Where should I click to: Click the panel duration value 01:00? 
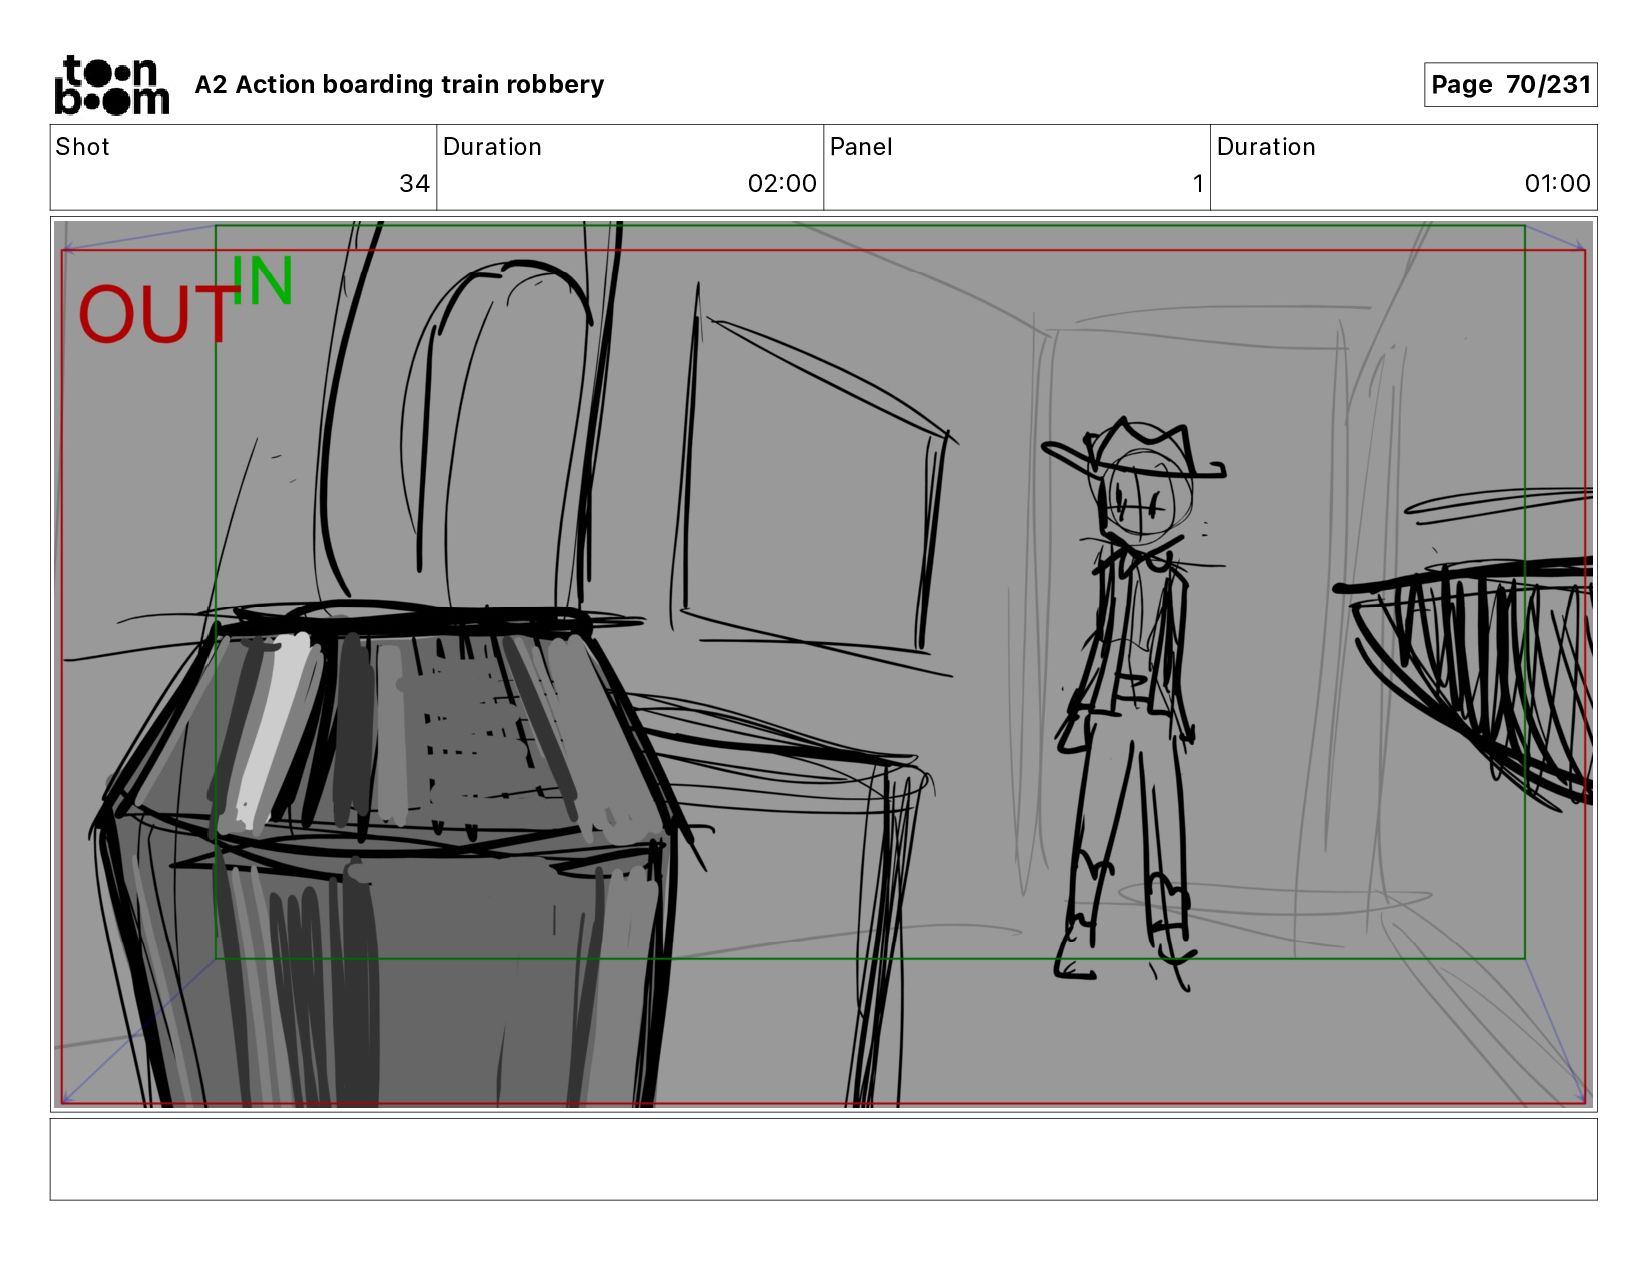click(x=1557, y=184)
